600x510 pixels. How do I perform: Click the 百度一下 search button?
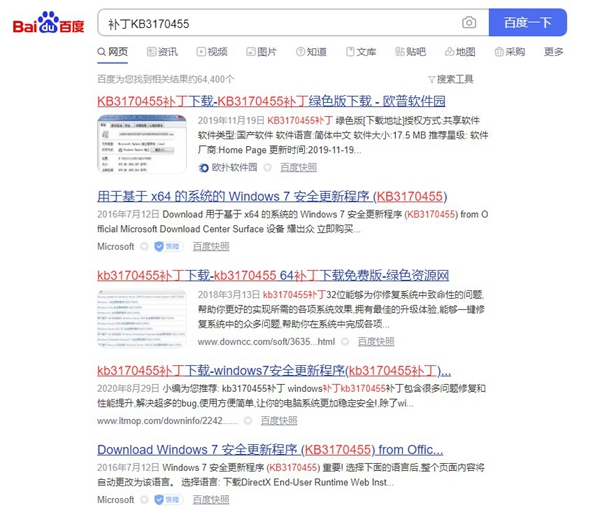point(528,23)
